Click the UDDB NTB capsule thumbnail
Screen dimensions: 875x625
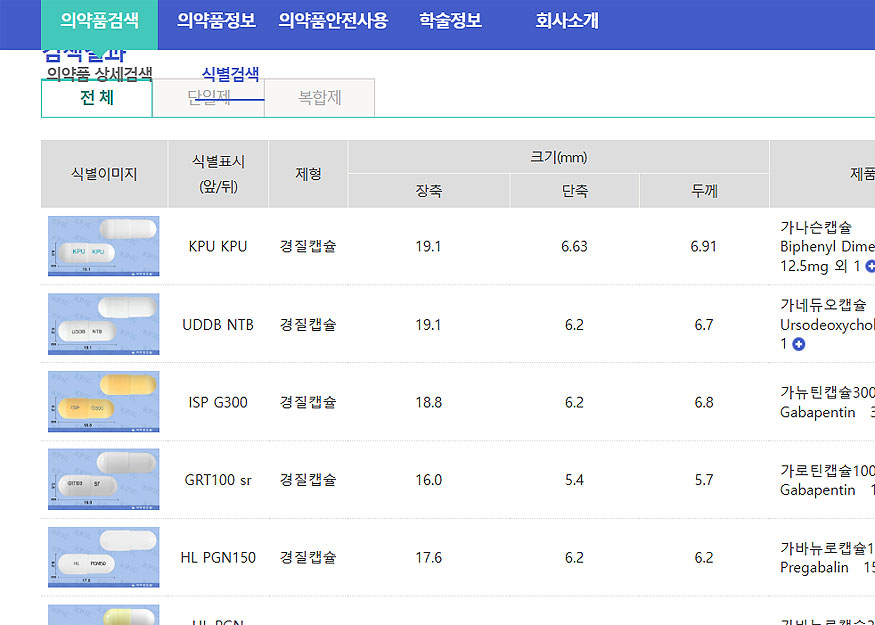point(104,324)
